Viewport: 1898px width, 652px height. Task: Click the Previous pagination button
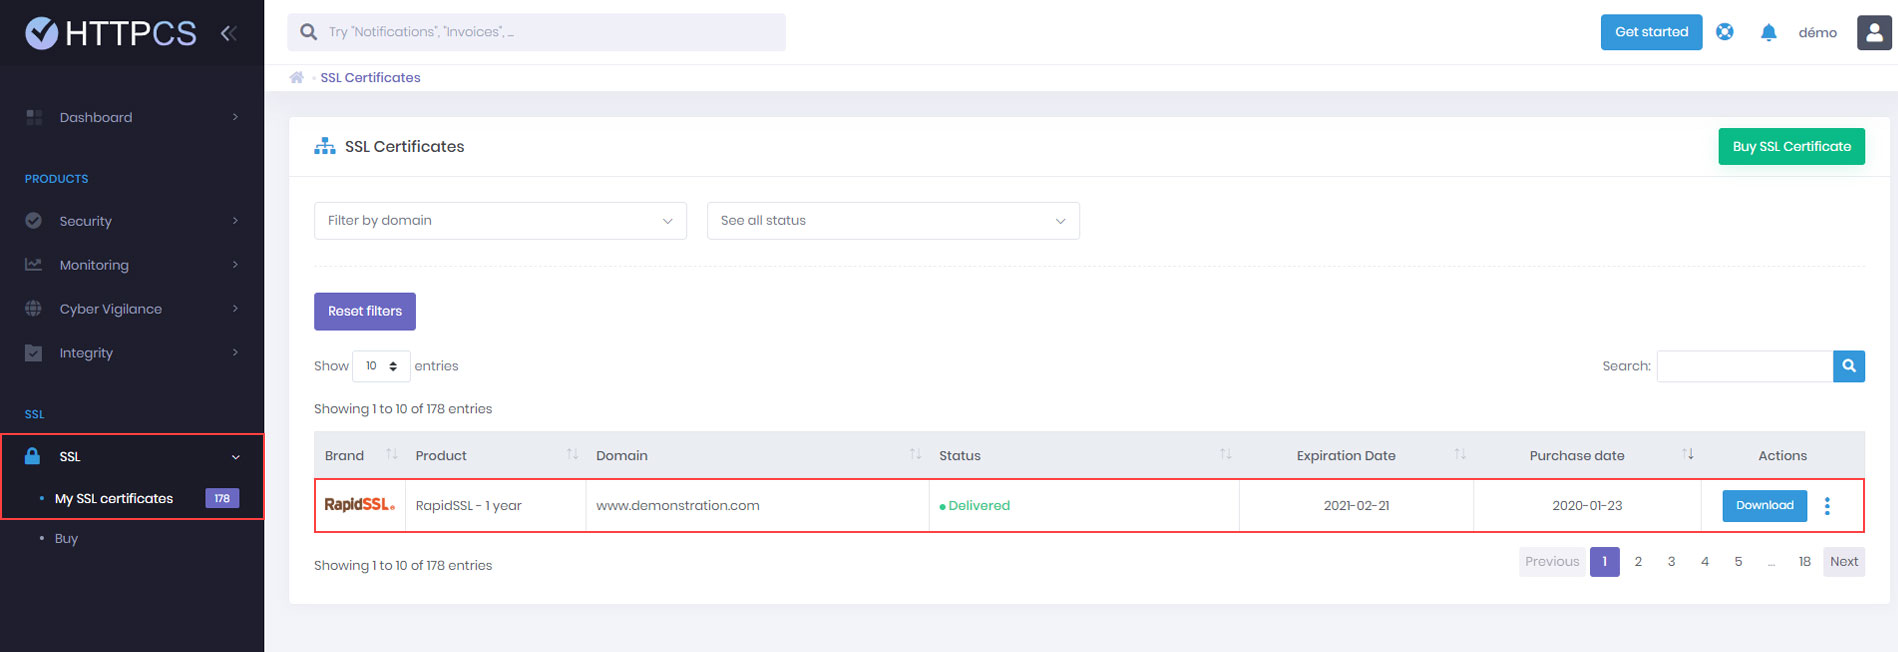[x=1552, y=562]
